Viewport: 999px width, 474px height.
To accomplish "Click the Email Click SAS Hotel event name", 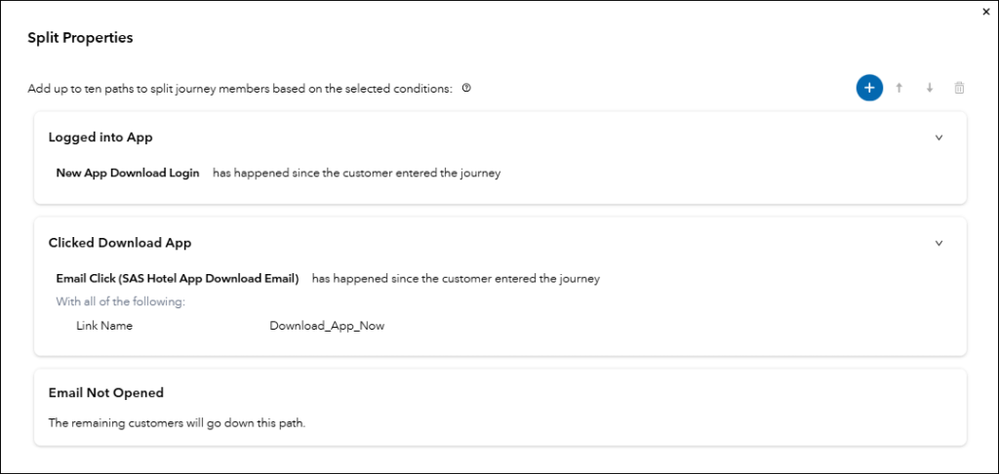I will pyautogui.click(x=178, y=279).
